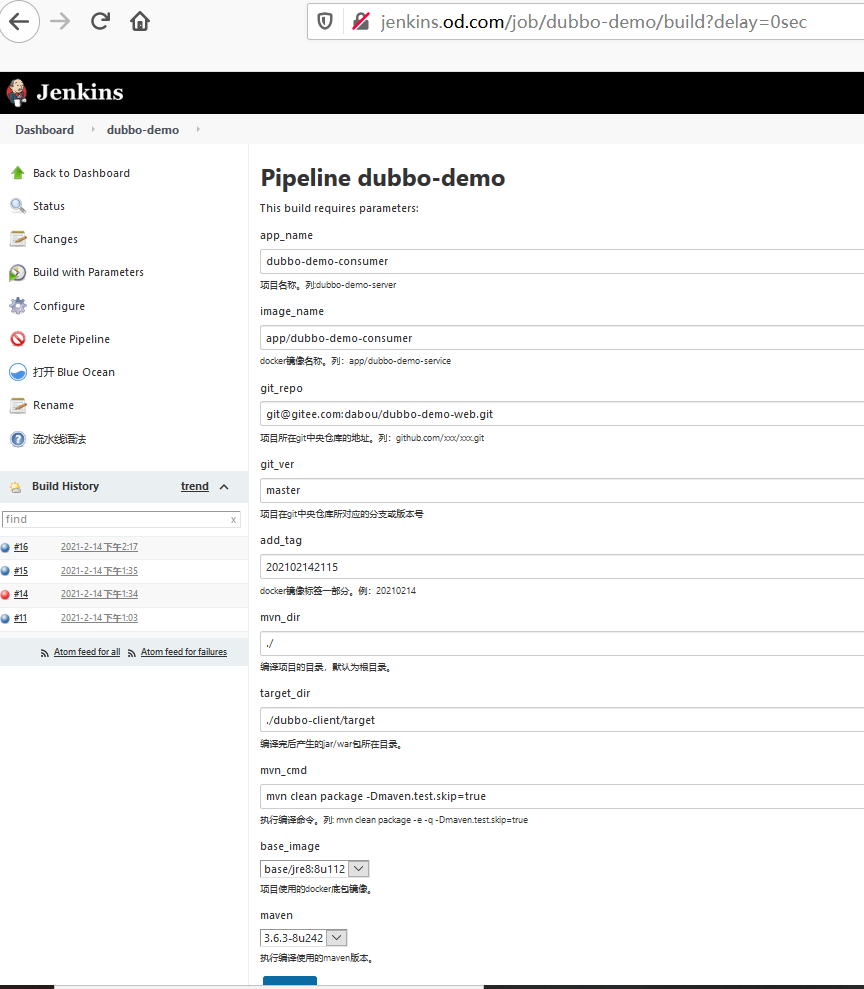Click the blue status ball for build #11

[5, 618]
